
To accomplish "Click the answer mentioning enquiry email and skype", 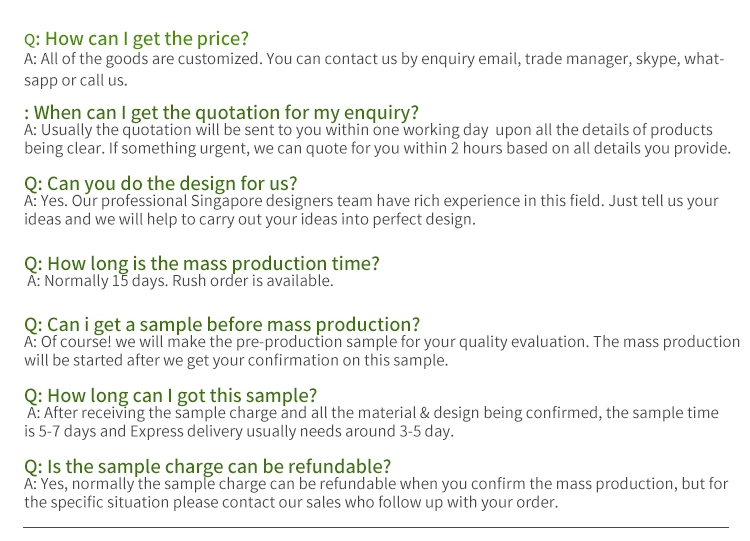I will [375, 69].
